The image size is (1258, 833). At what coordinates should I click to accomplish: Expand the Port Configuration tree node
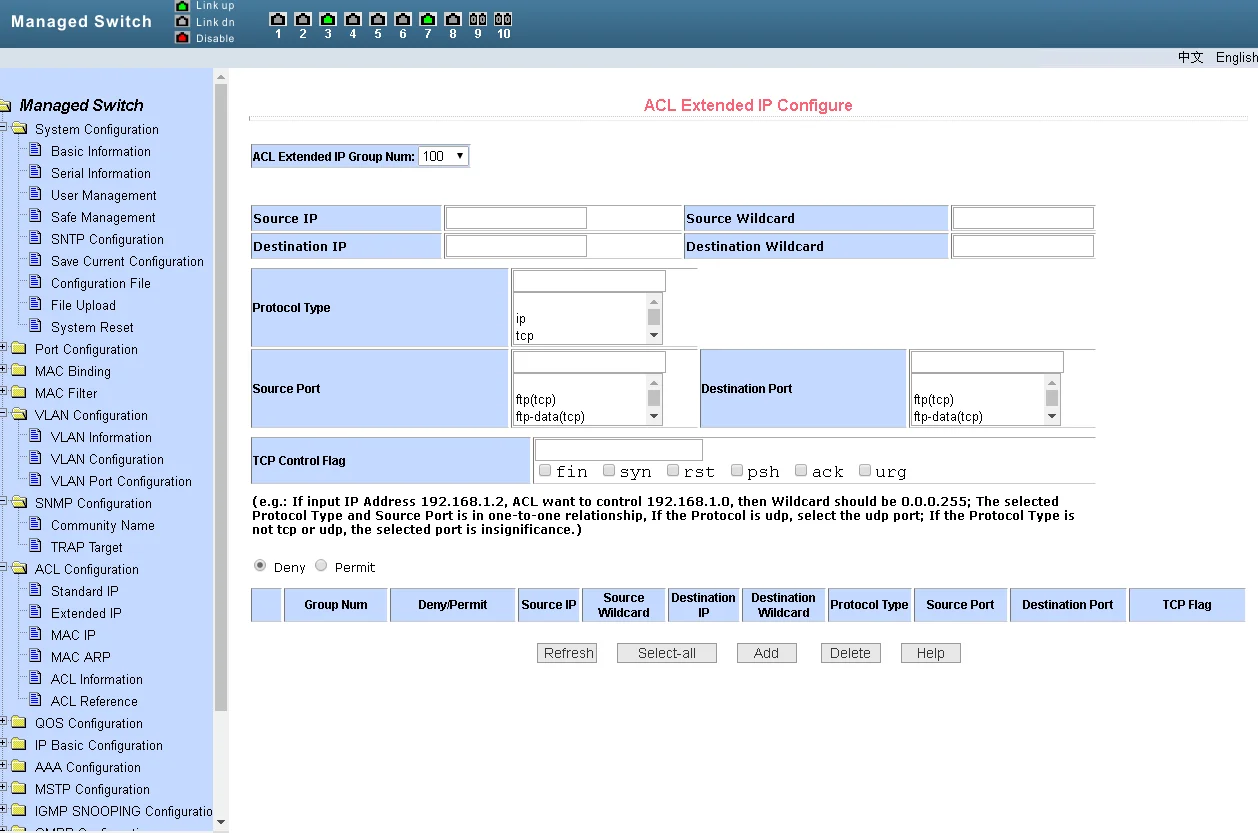4,349
